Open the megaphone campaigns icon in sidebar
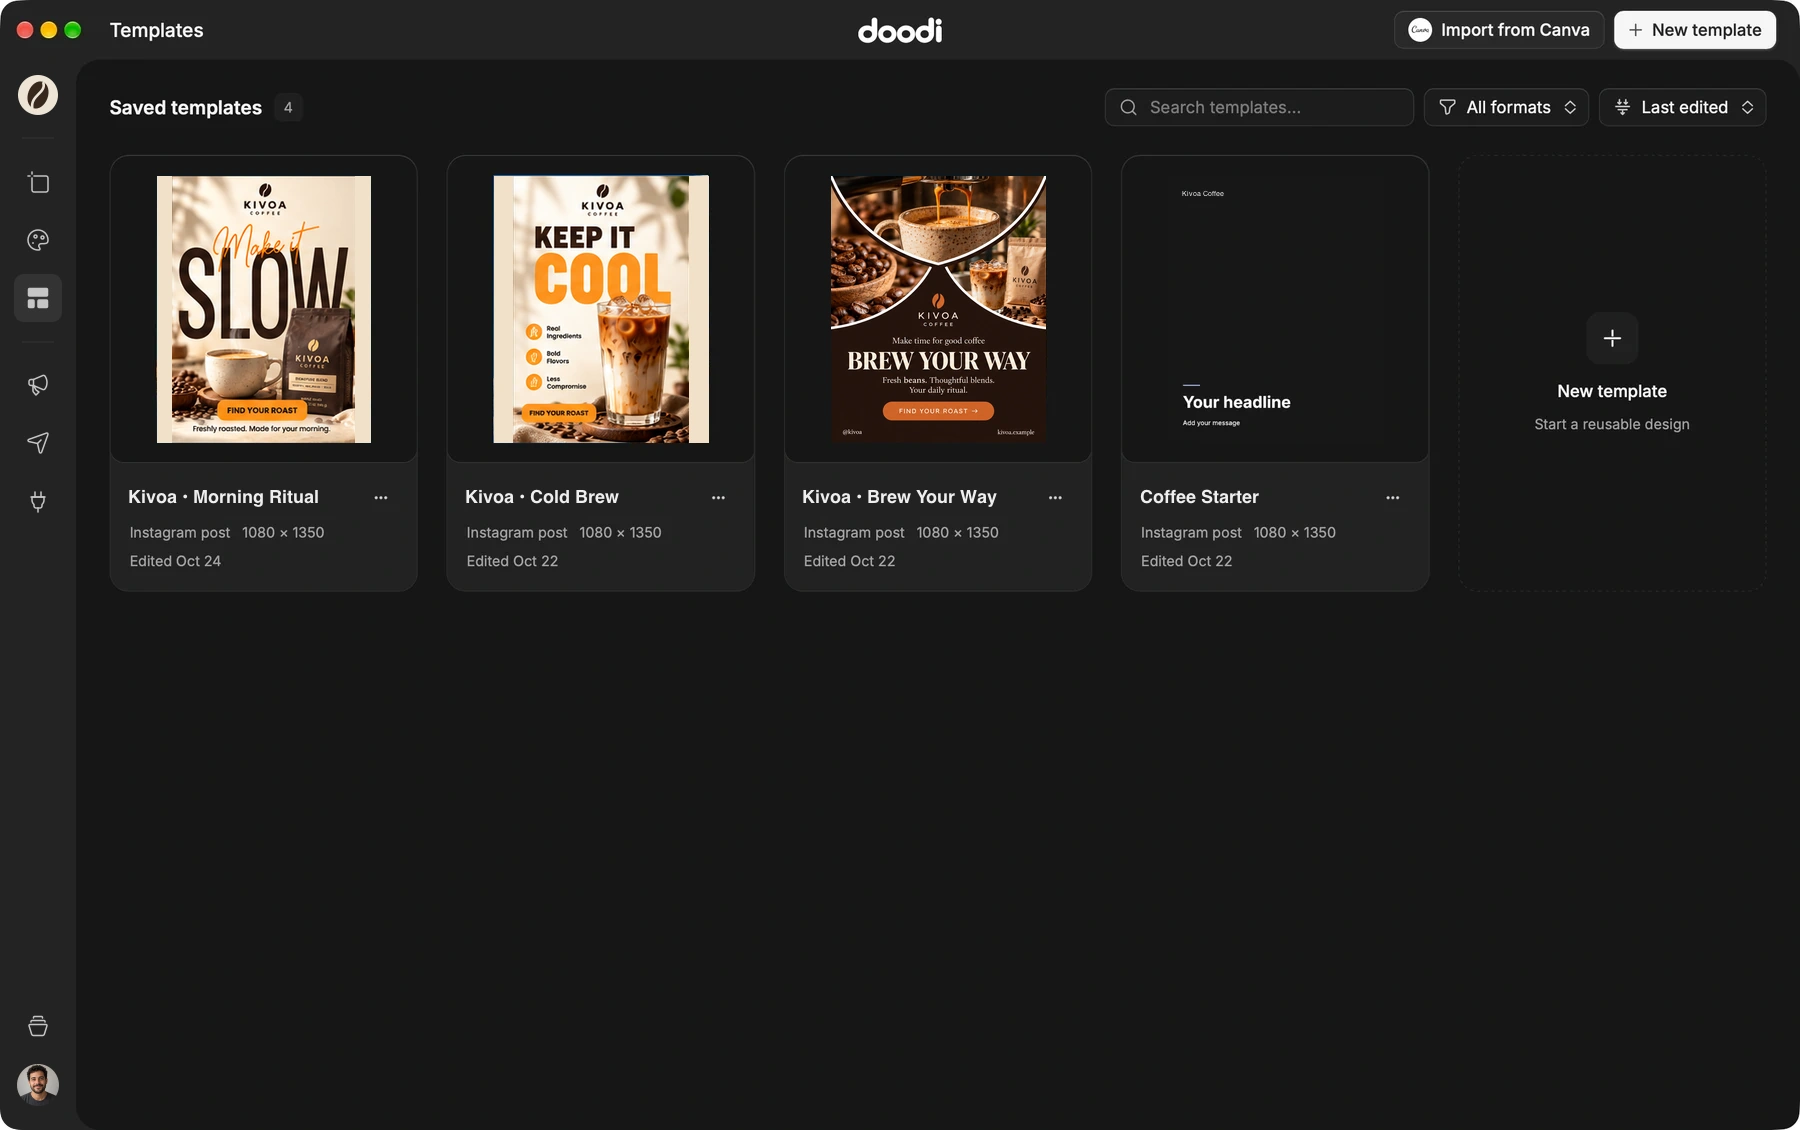Image resolution: width=1800 pixels, height=1130 pixels. [x=38, y=385]
